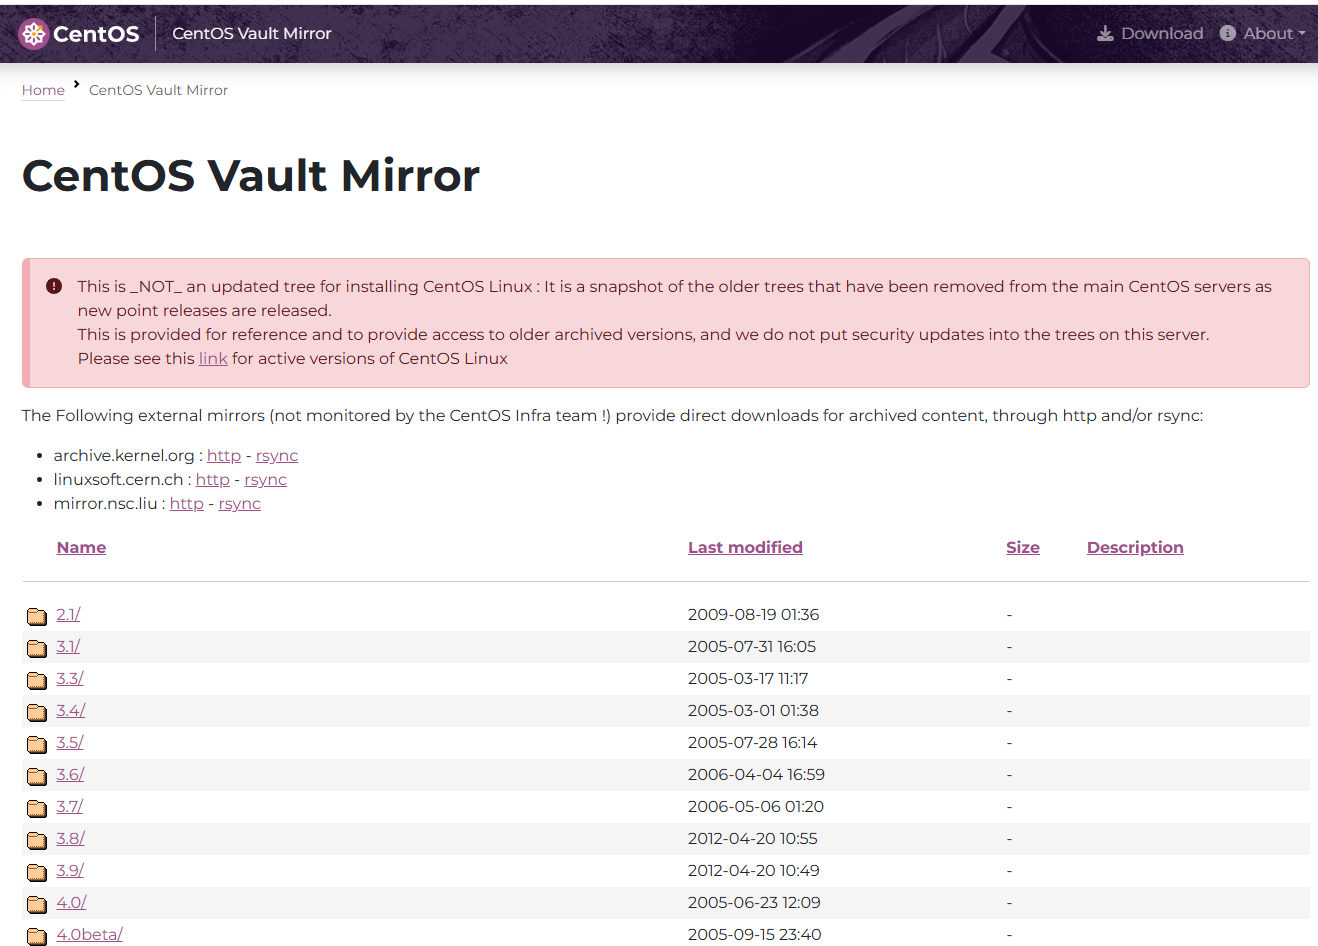
Task: Open the 3.9/ directory
Action: (70, 870)
